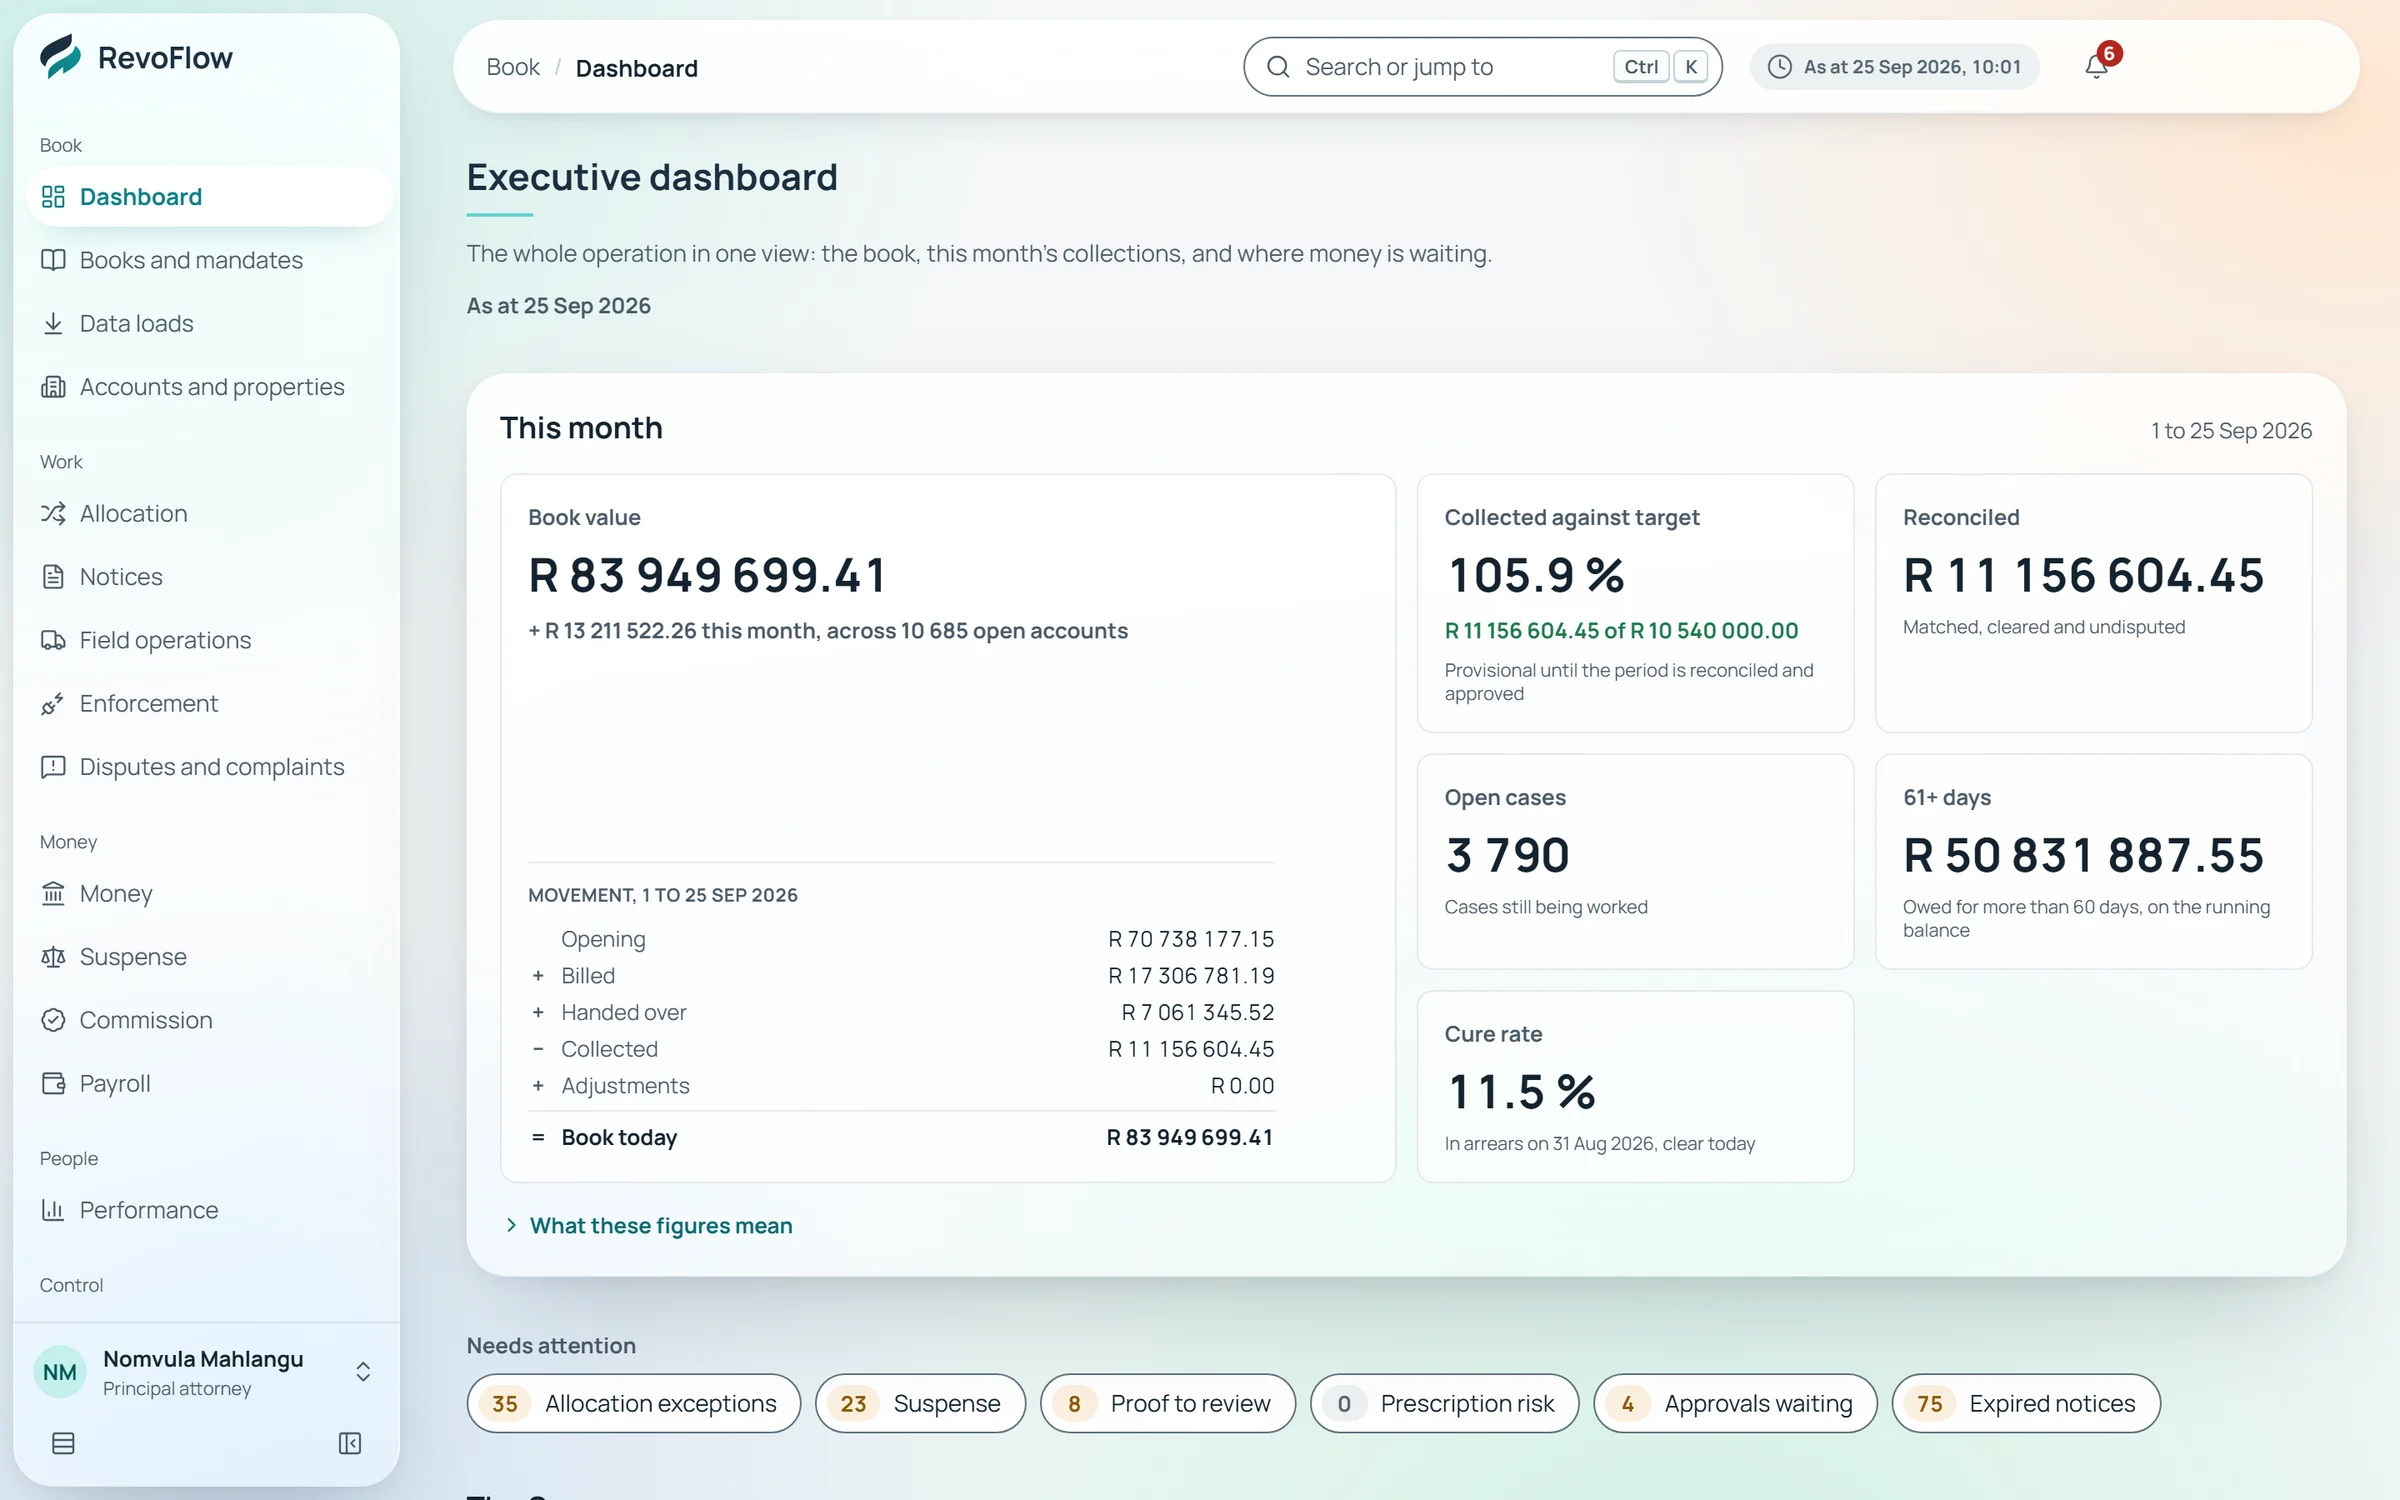Open Approvals waiting chip
2400x1500 pixels.
tap(1736, 1403)
